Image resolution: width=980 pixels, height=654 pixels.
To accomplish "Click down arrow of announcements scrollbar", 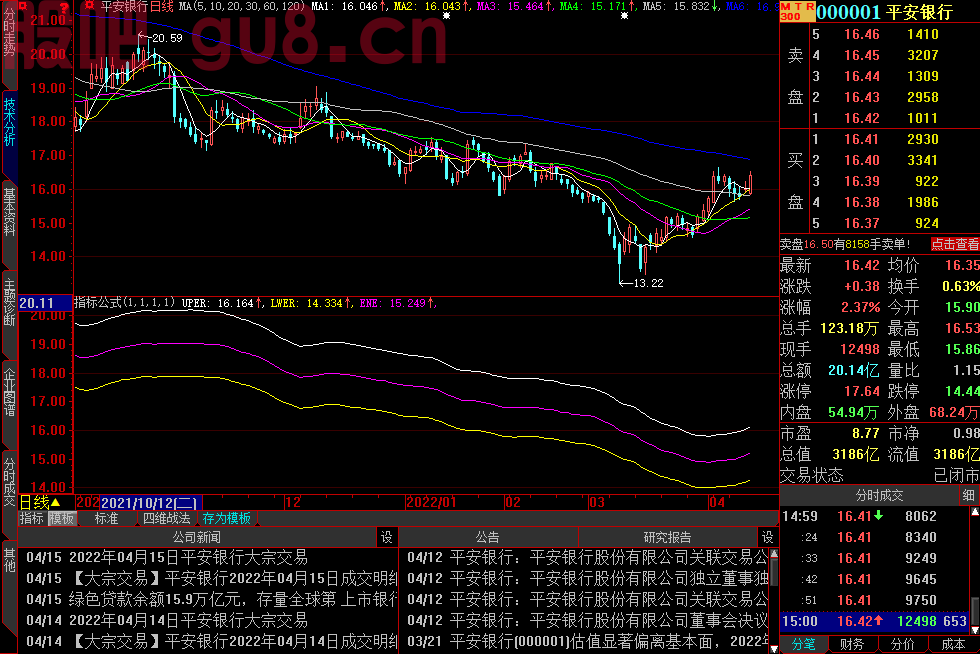I will (x=774, y=648).
